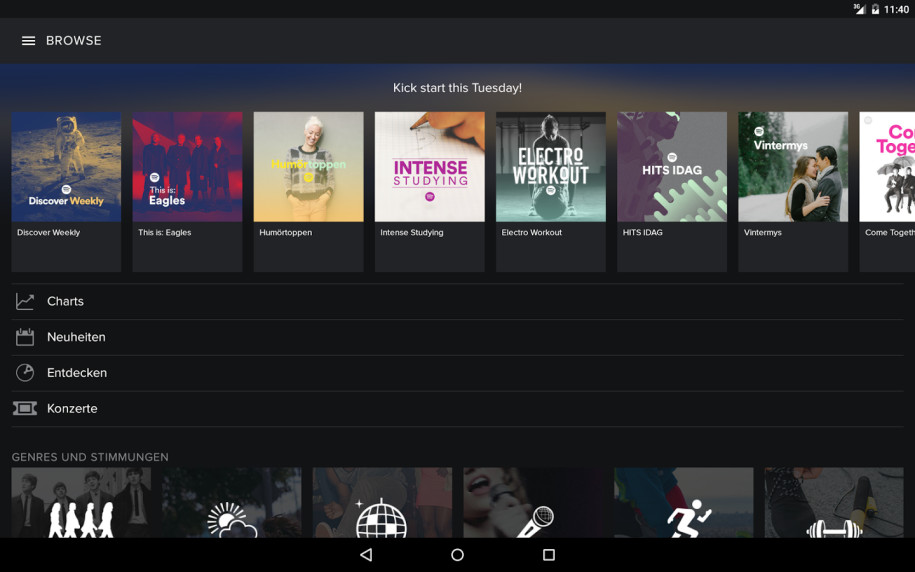Click the BROWSE header title
915x572 pixels.
pyautogui.click(x=74, y=41)
